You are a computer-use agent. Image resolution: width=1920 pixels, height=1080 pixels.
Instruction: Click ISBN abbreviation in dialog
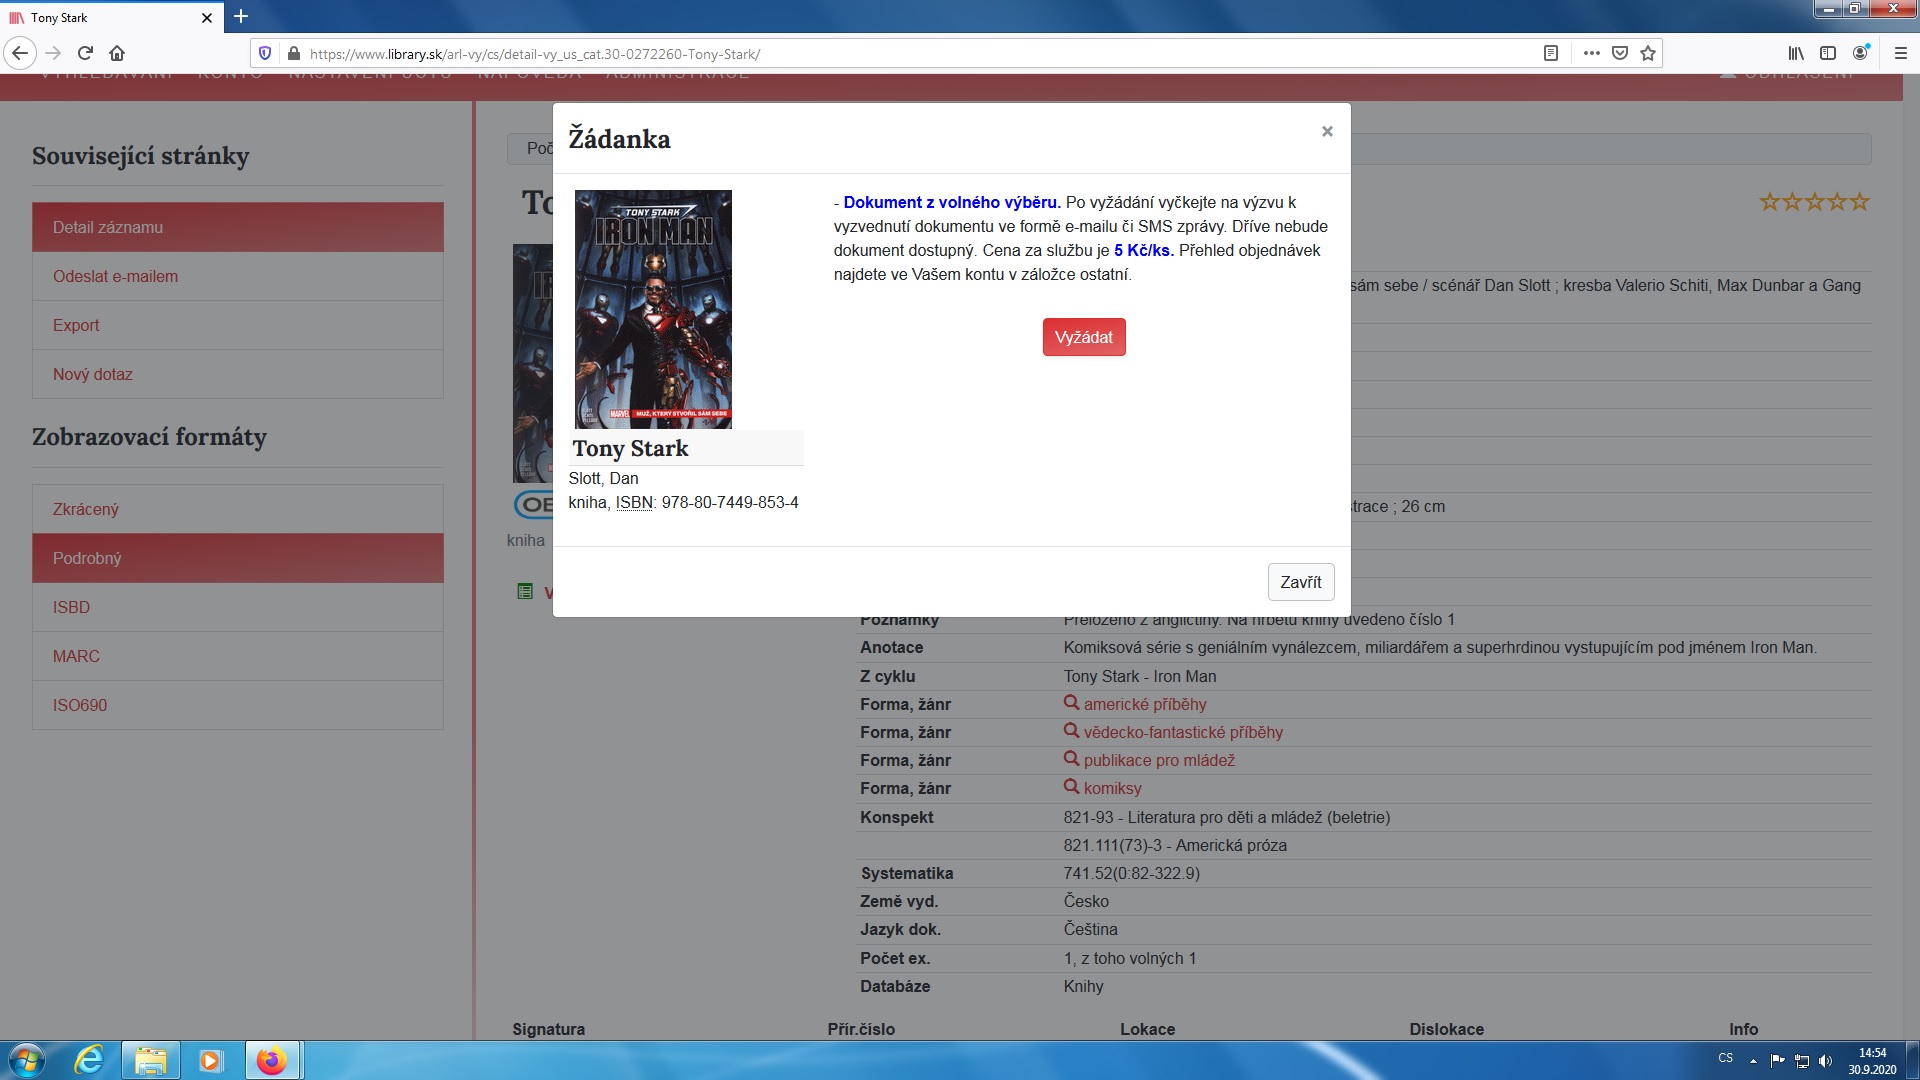point(634,502)
